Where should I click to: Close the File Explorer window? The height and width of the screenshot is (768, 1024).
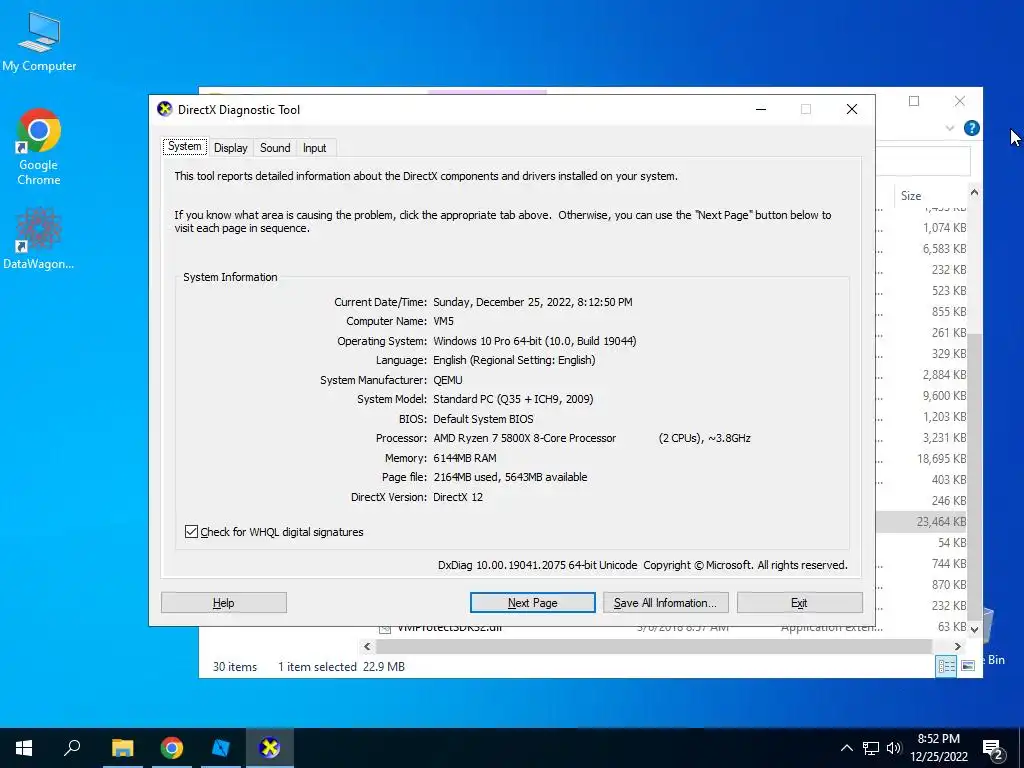[959, 101]
